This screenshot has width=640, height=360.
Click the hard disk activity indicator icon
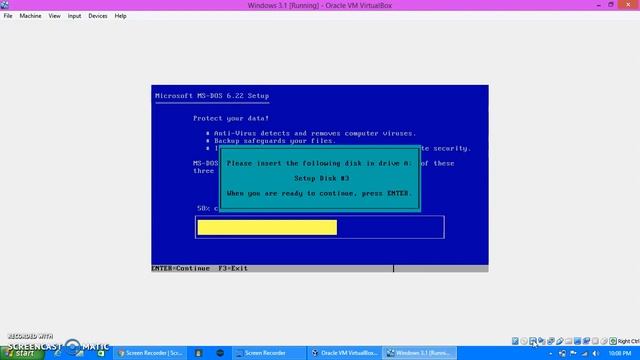tap(515, 341)
